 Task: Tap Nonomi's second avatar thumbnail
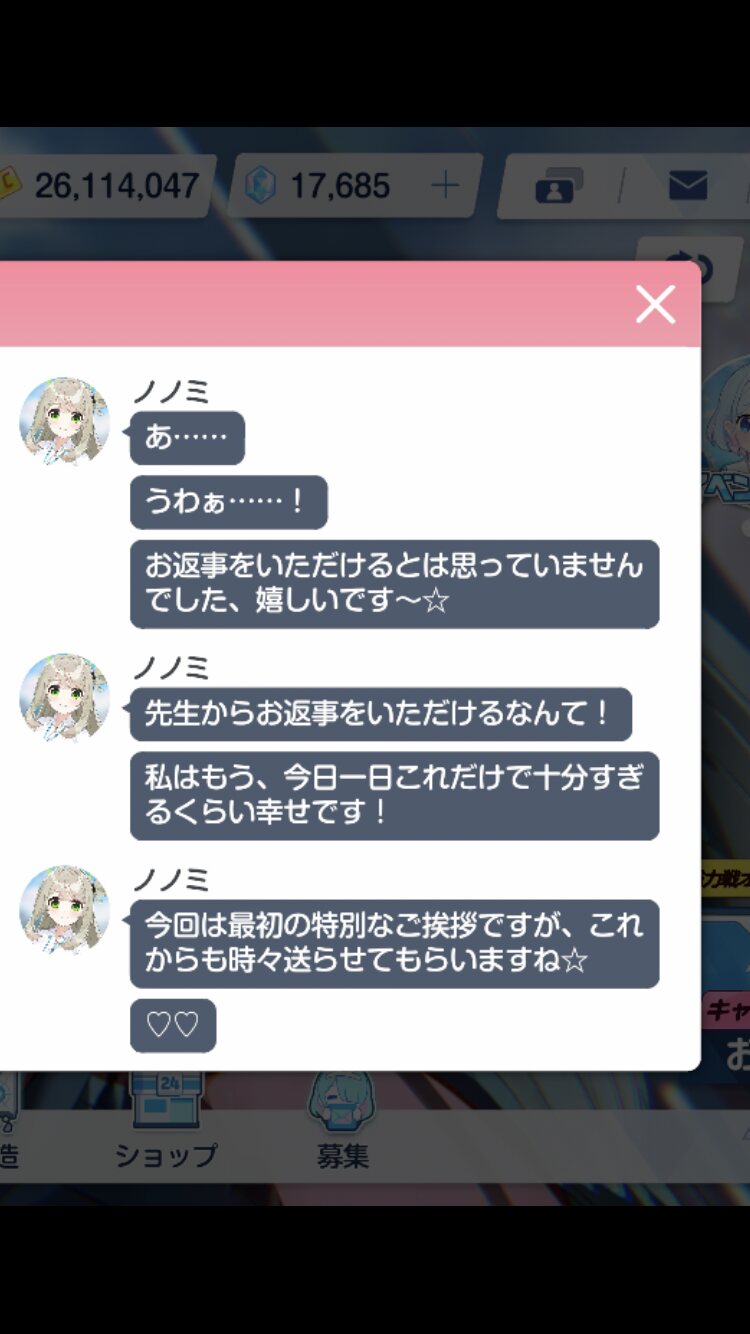pyautogui.click(x=65, y=698)
